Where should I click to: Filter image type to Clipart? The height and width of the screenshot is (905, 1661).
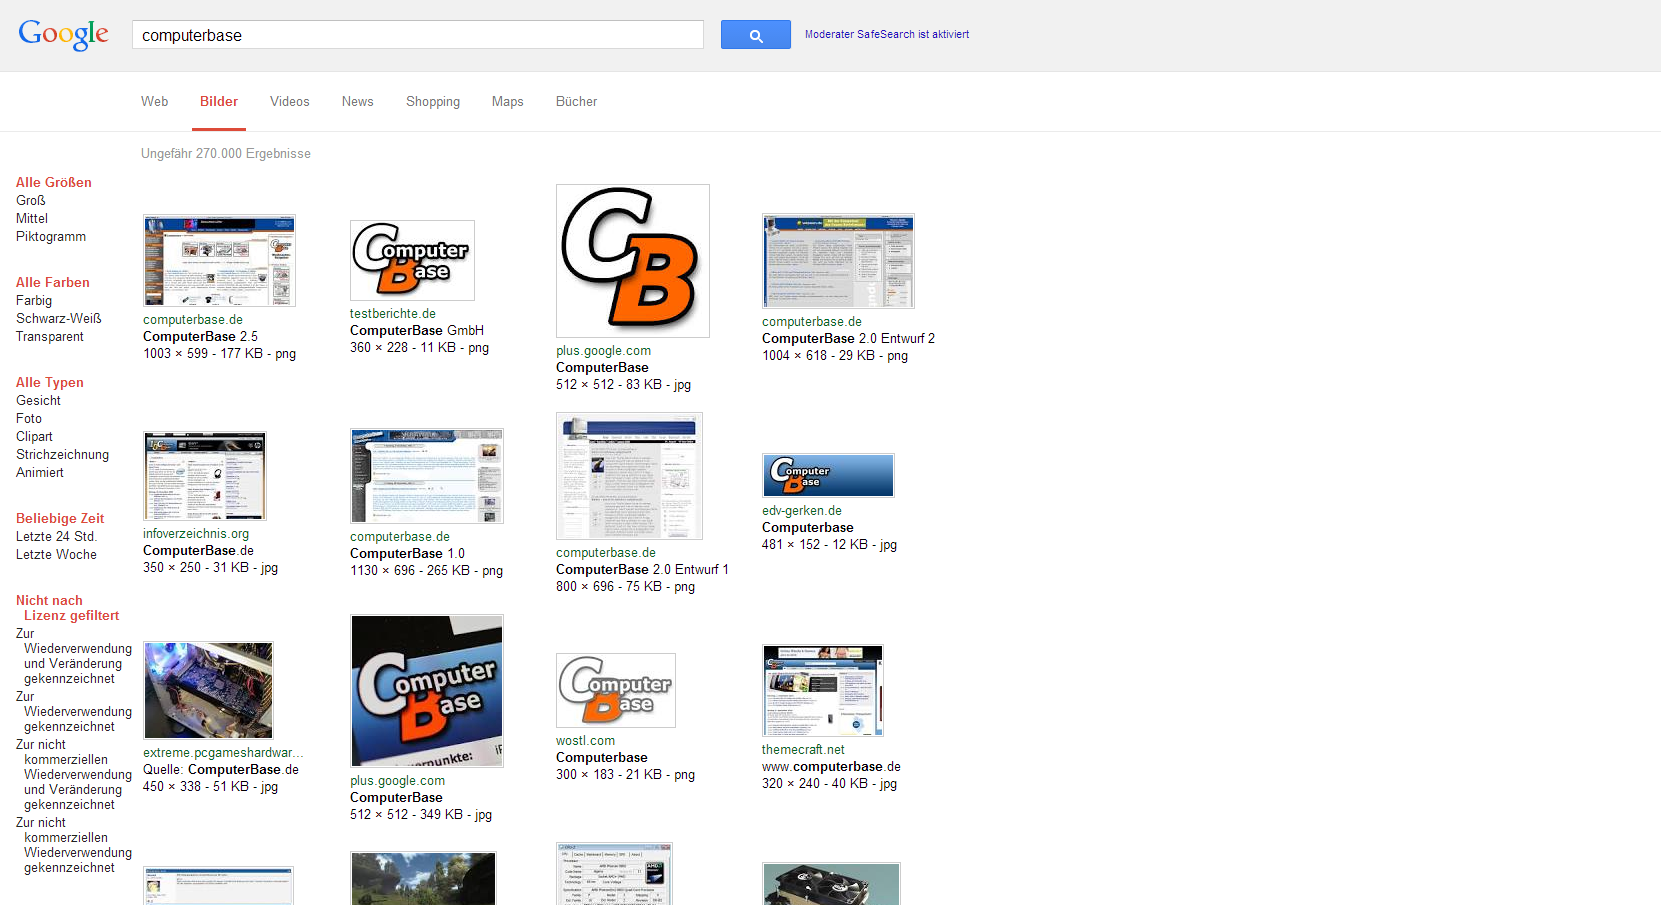pyautogui.click(x=34, y=436)
